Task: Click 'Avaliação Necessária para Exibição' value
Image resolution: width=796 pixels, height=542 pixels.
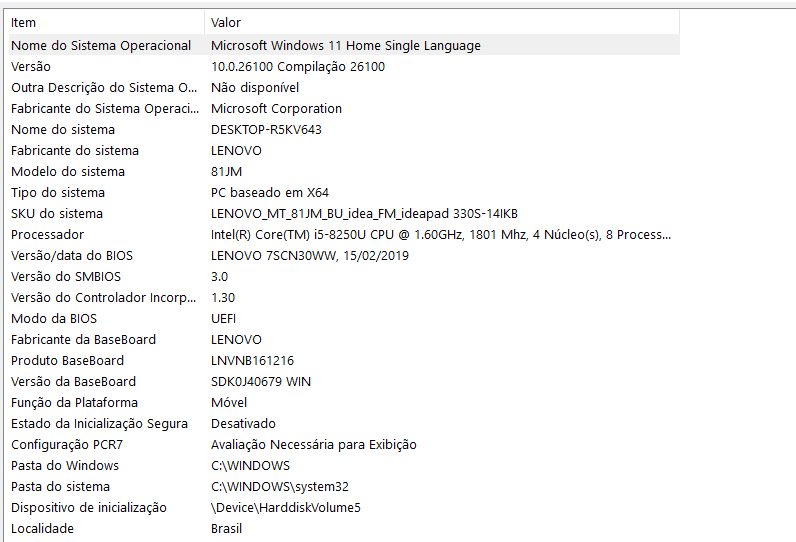Action: pyautogui.click(x=314, y=445)
